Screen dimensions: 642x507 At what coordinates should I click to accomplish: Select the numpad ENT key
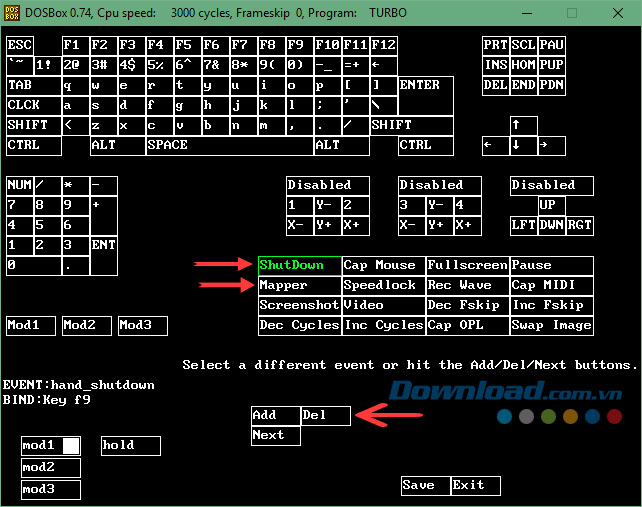[x=104, y=256]
